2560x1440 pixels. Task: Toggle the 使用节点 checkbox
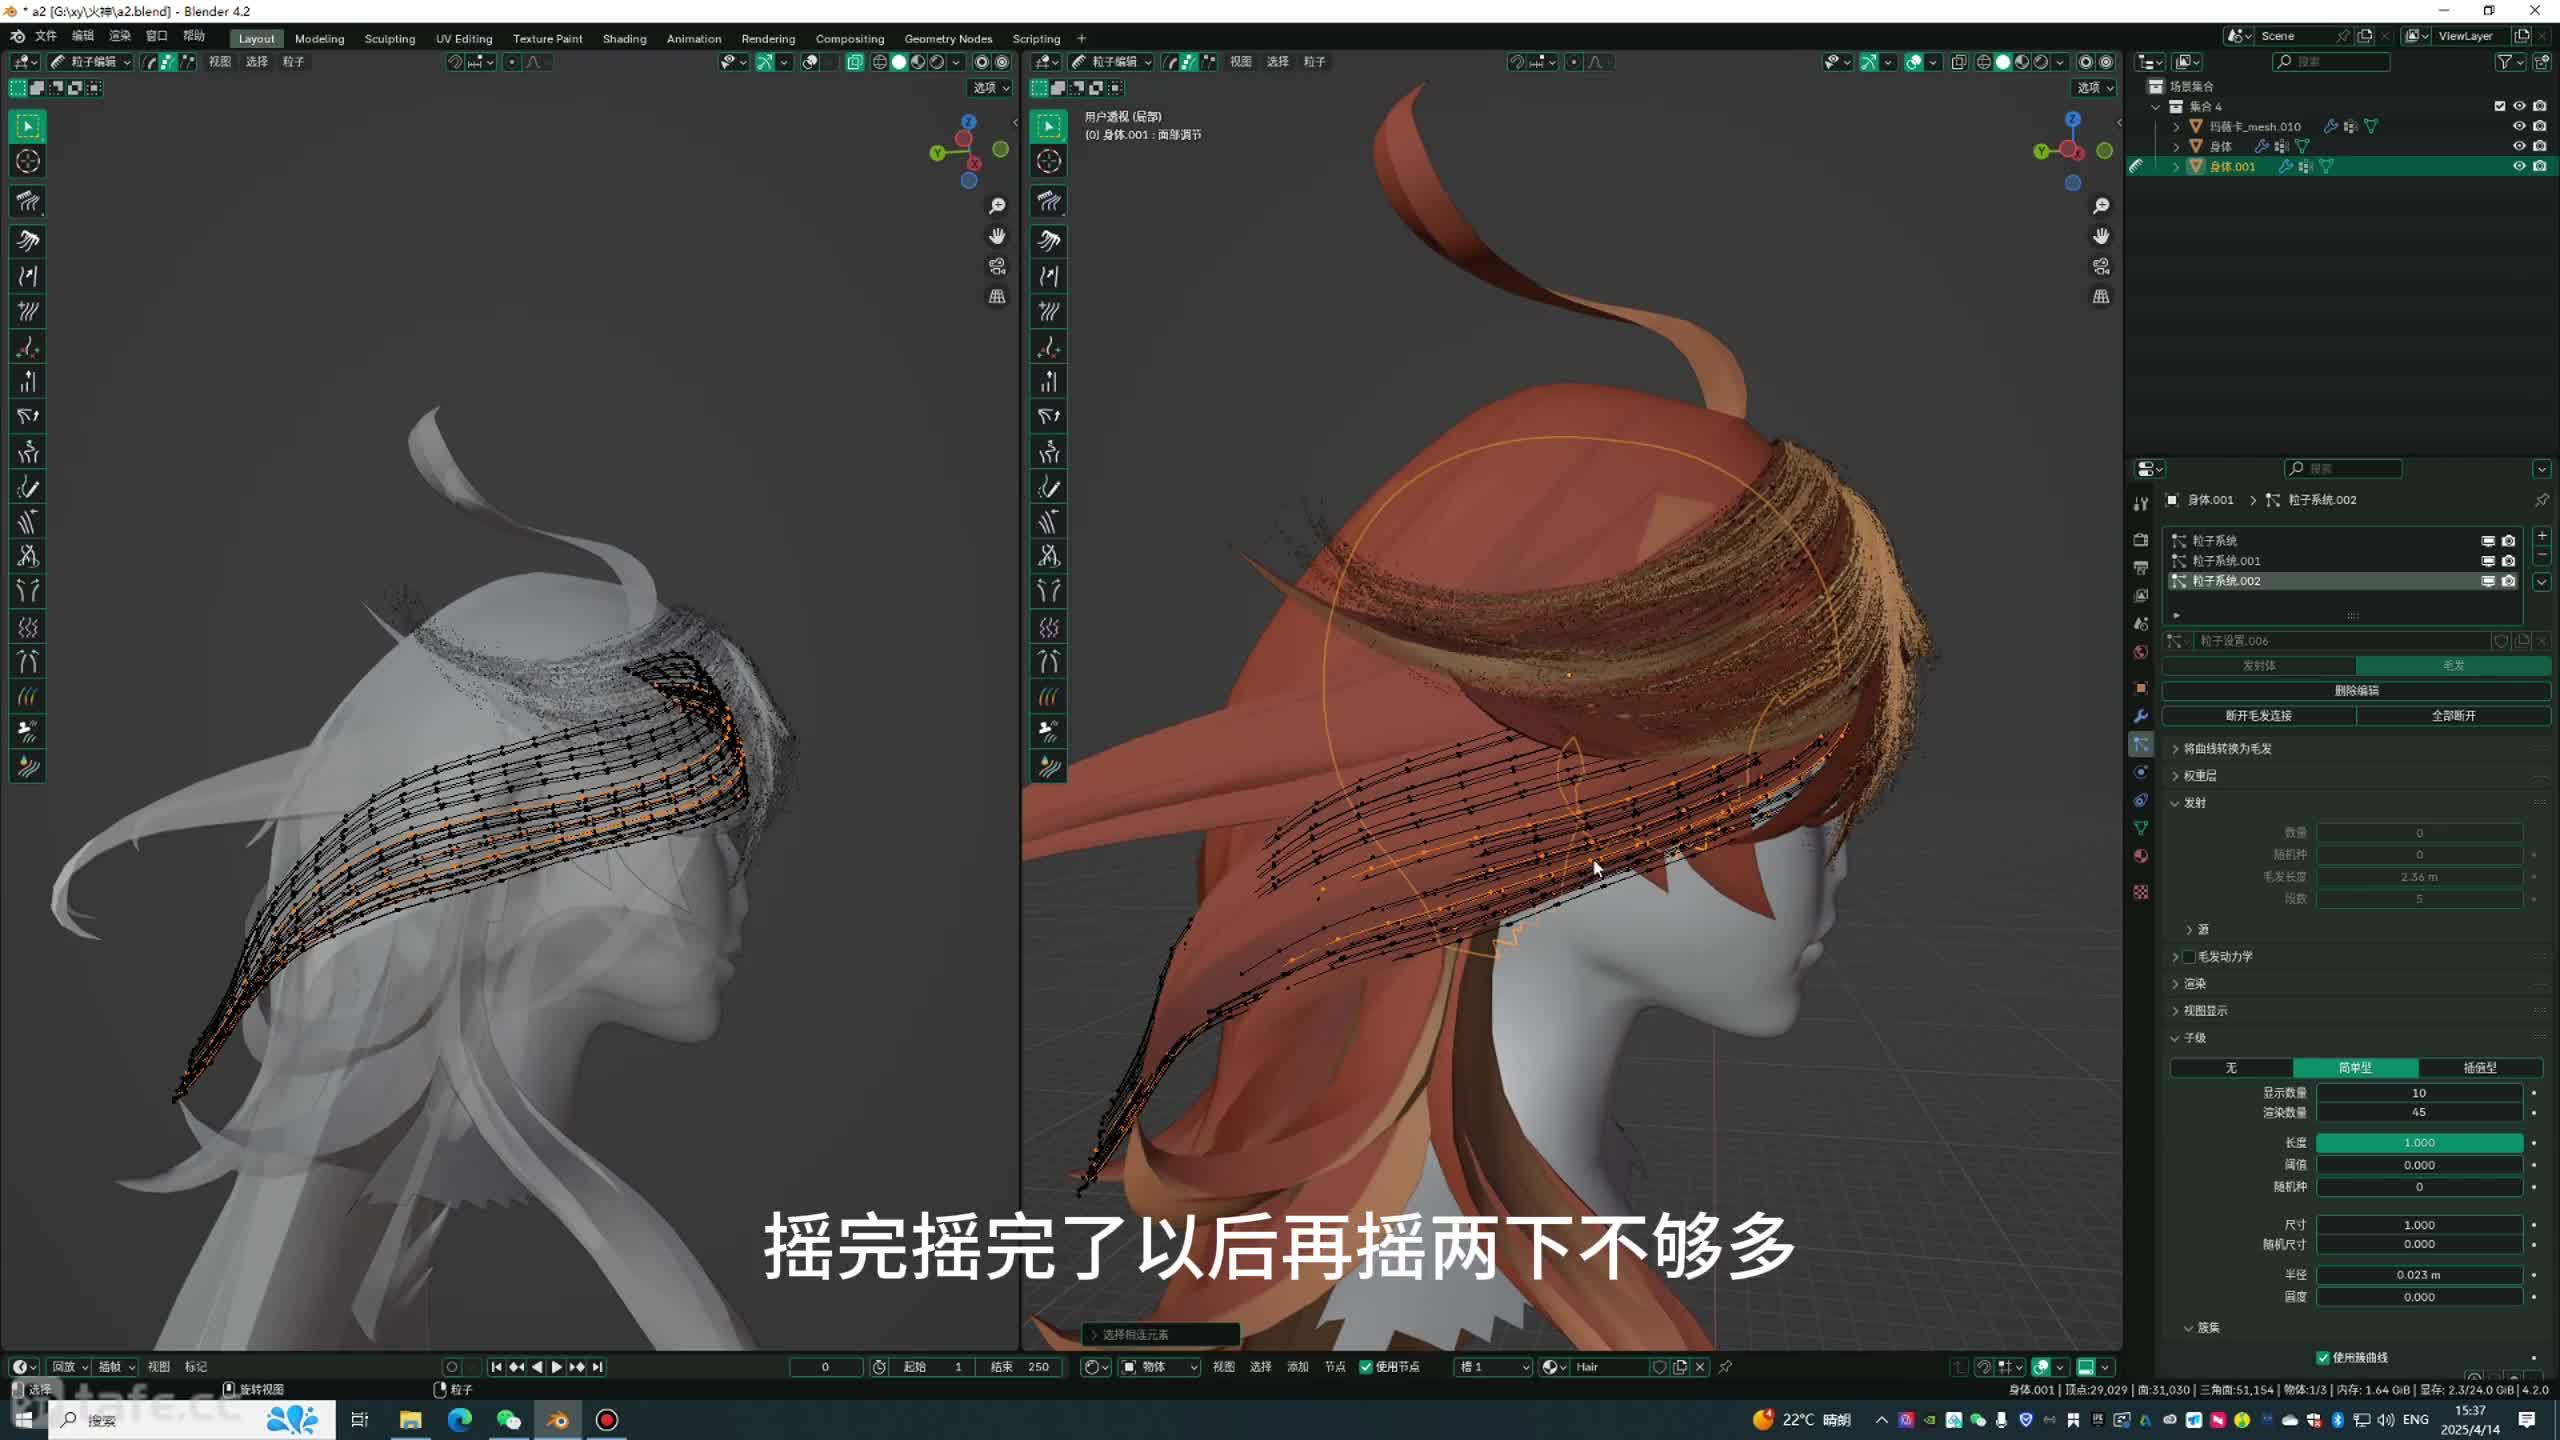(1366, 1366)
